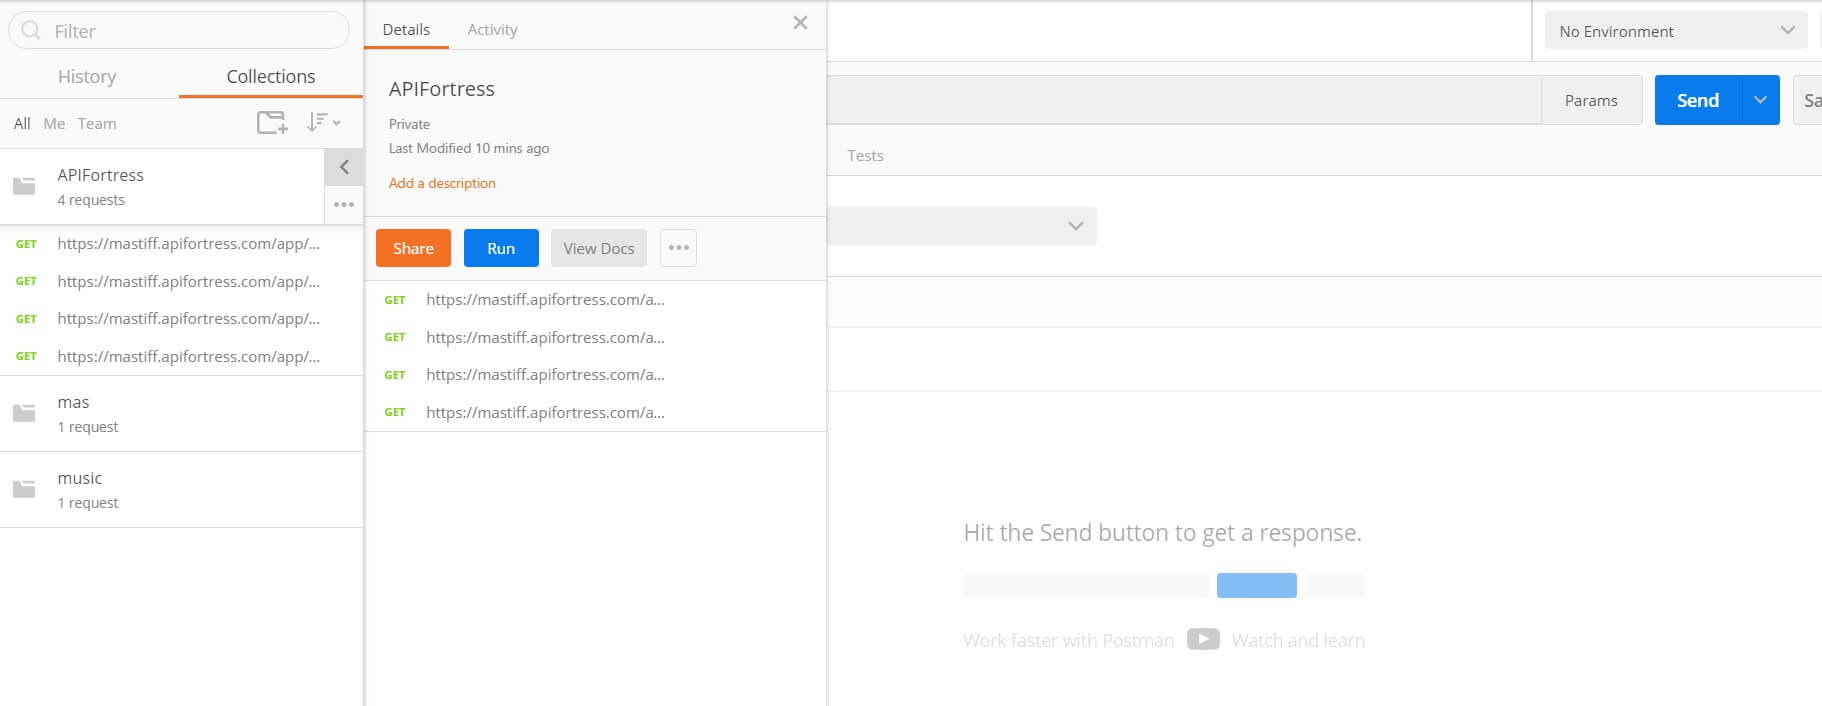Click the Params button
This screenshot has height=706, width=1822.
point(1590,100)
